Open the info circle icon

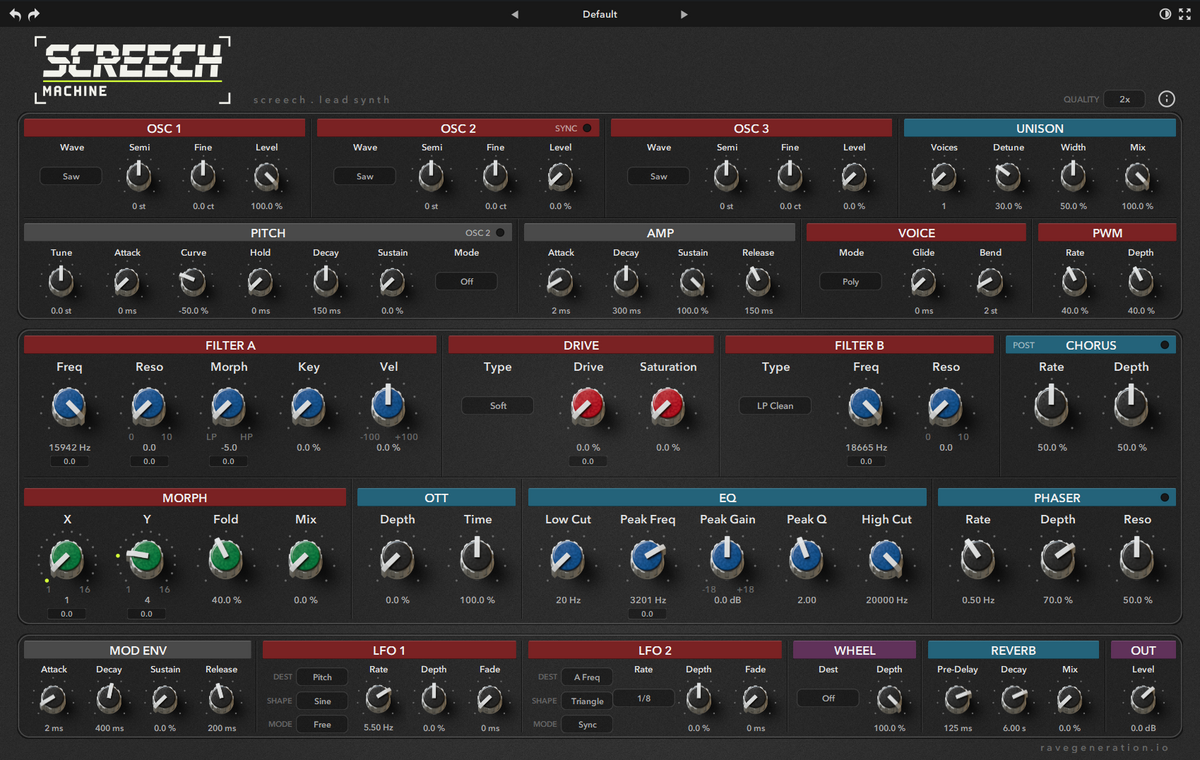click(1166, 99)
